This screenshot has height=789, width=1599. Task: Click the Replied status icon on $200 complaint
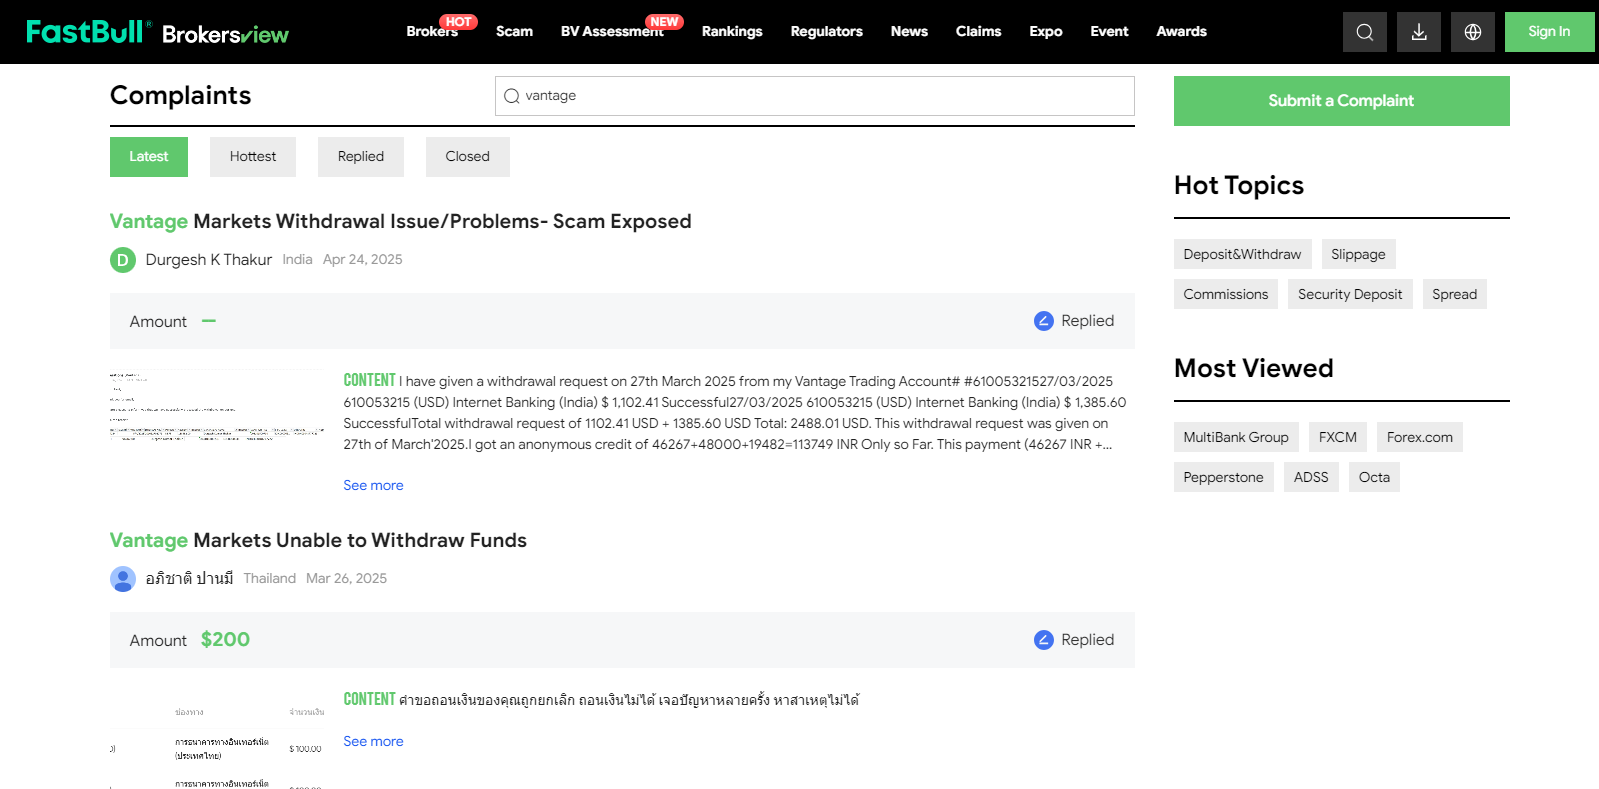1043,640
